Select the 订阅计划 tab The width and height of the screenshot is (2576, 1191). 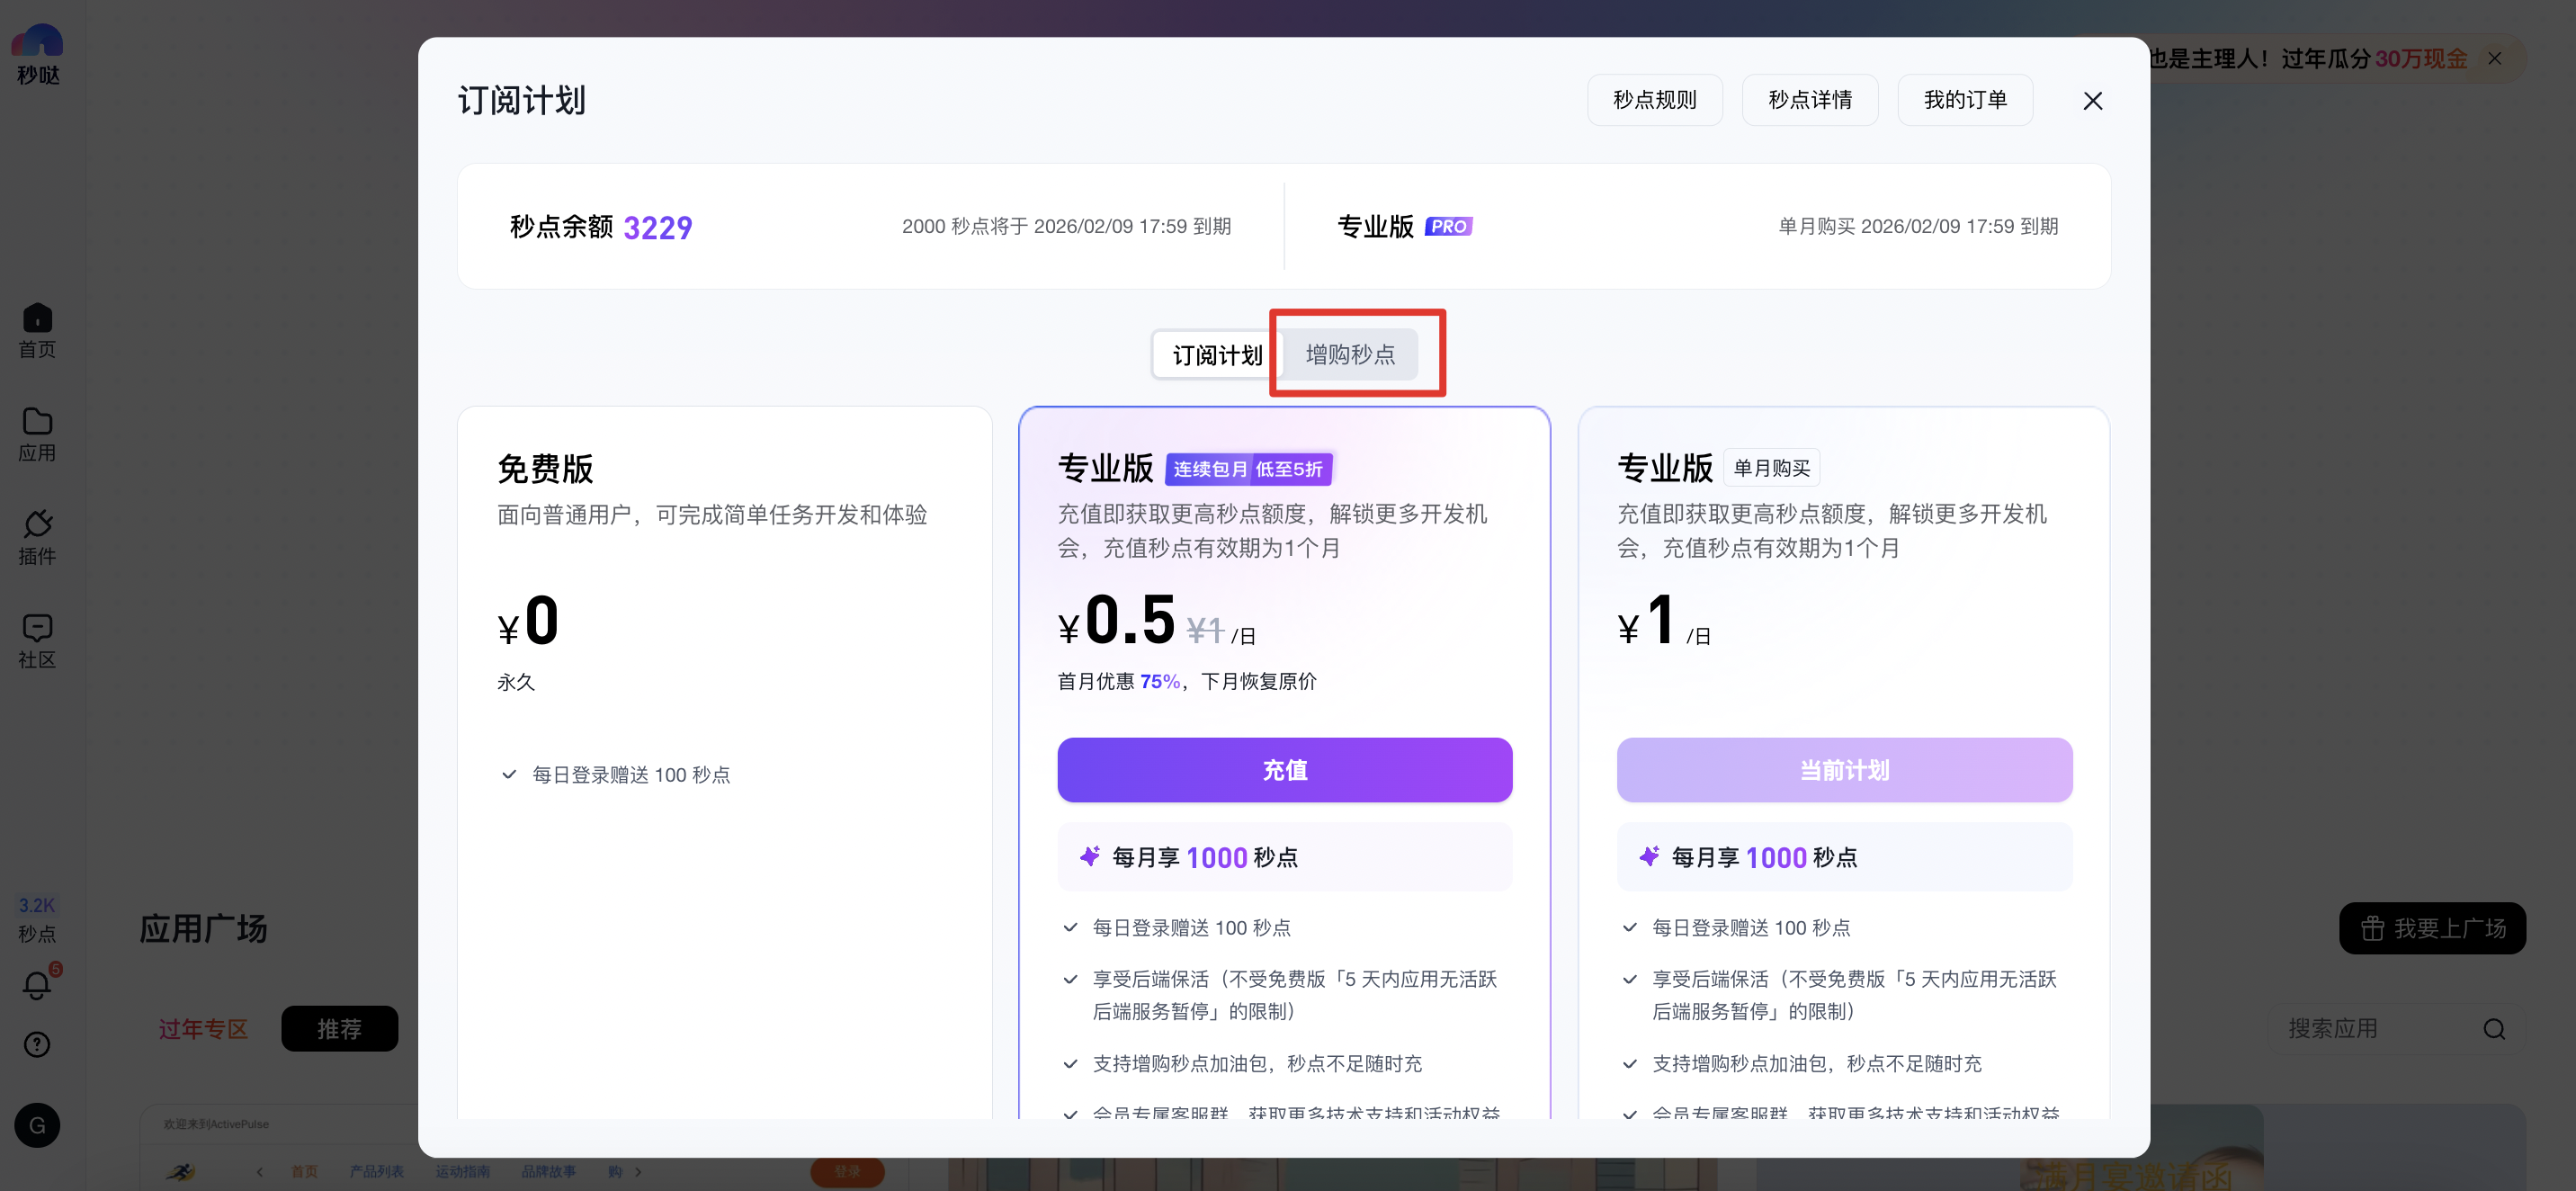pos(1217,355)
